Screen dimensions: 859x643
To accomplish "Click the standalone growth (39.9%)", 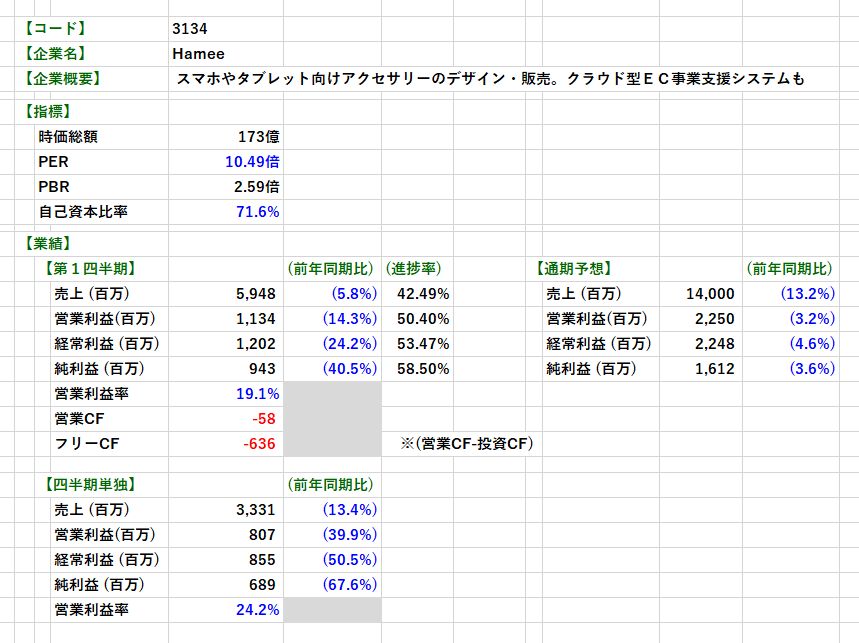I will point(350,535).
